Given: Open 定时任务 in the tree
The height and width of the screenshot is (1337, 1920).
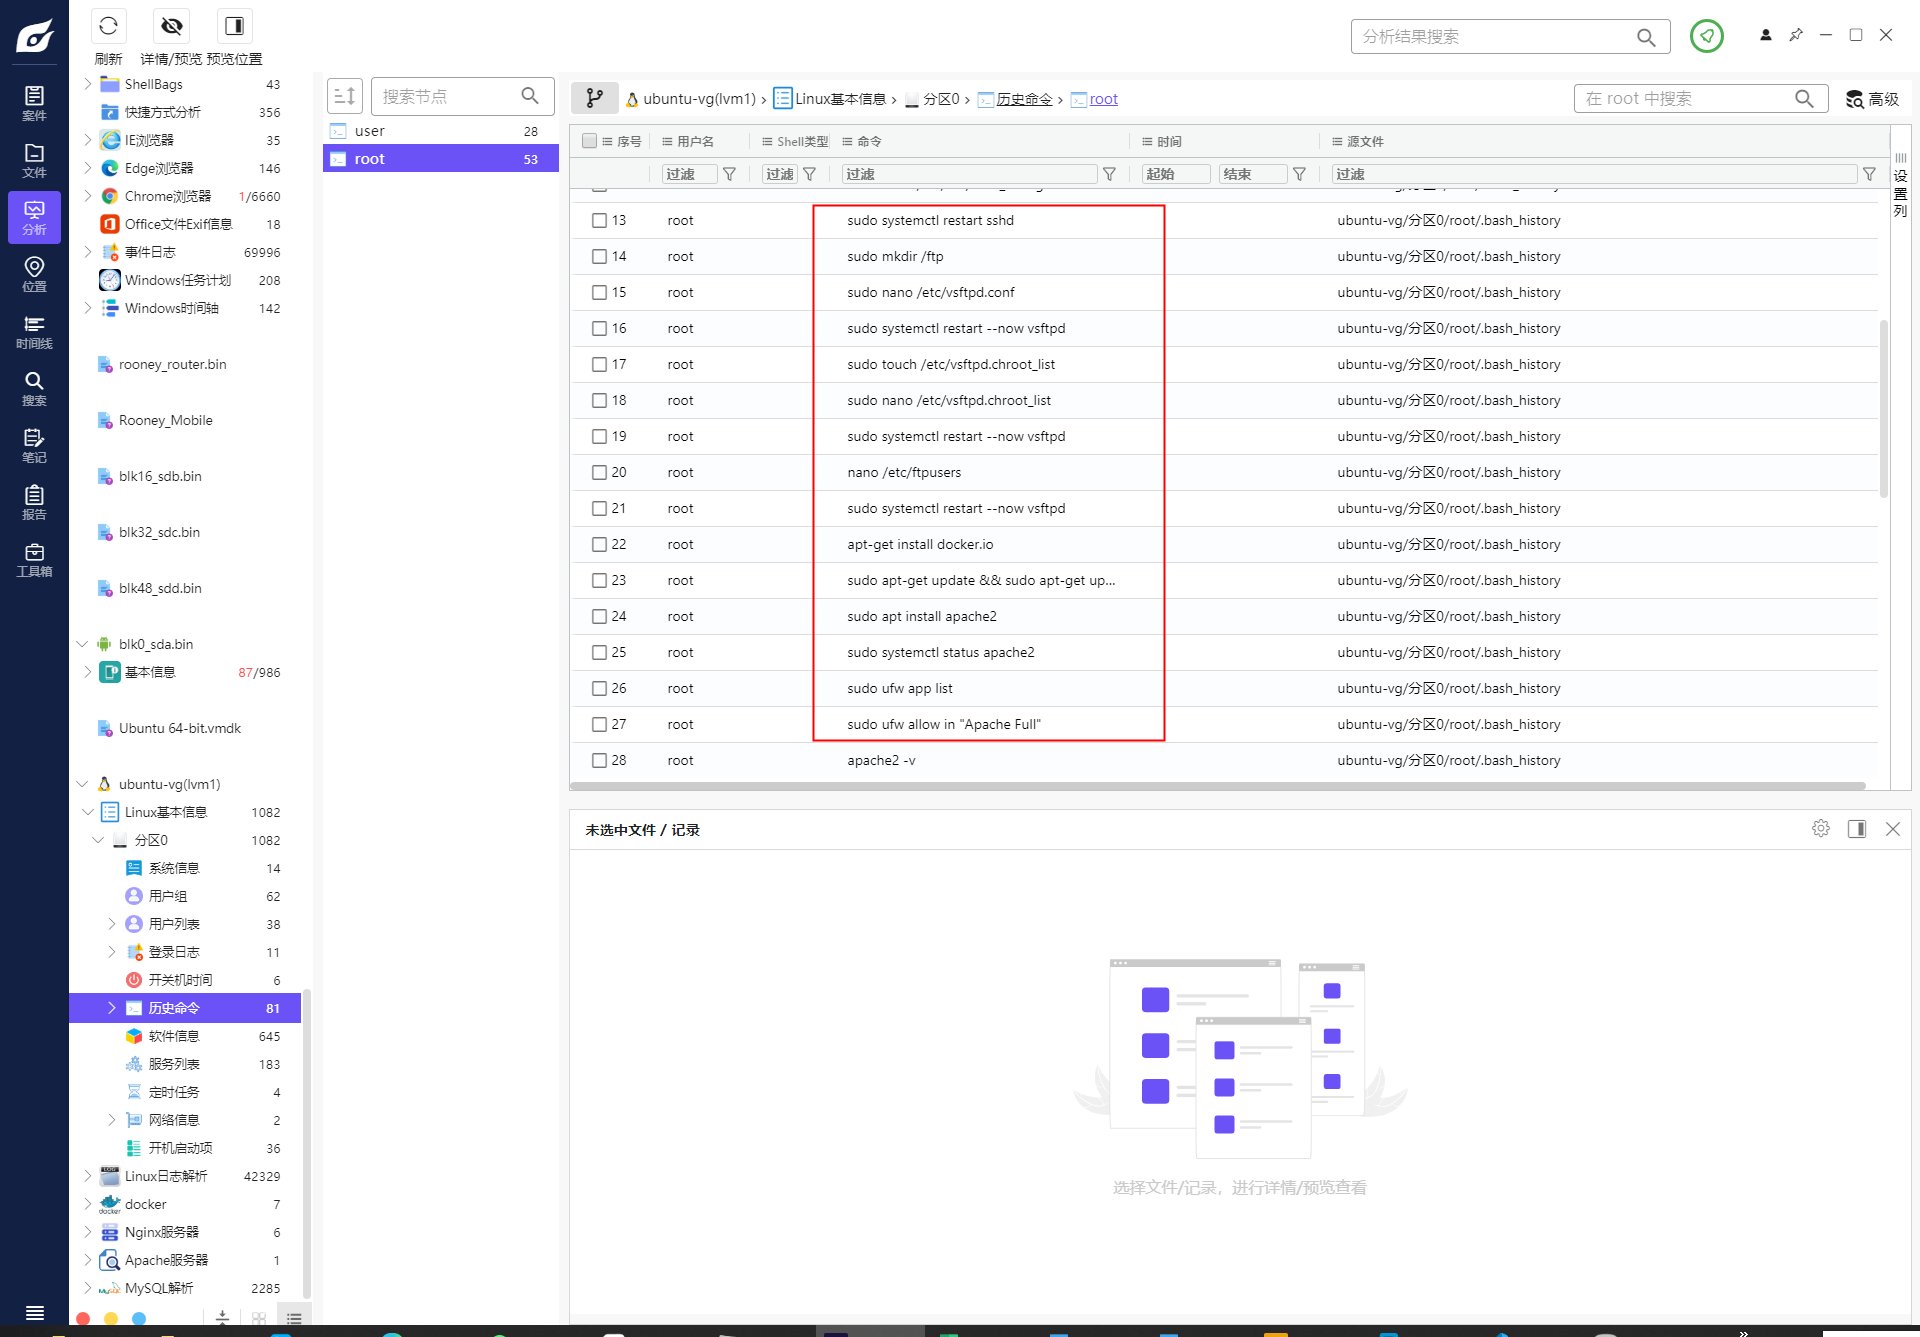Looking at the screenshot, I should 173,1092.
